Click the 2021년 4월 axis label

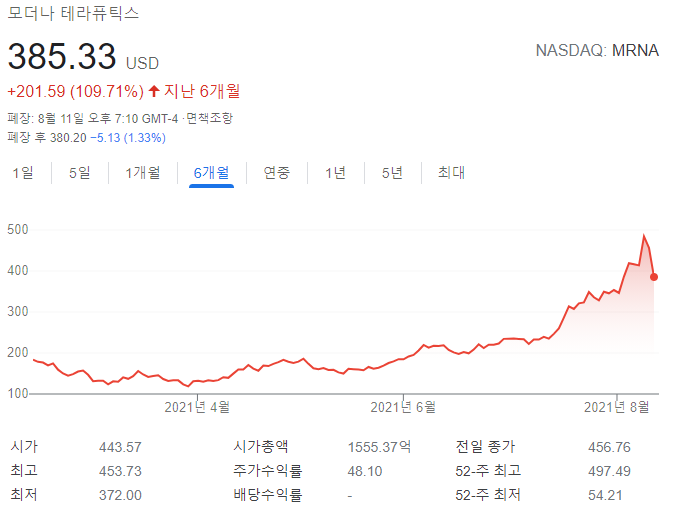[x=197, y=407]
